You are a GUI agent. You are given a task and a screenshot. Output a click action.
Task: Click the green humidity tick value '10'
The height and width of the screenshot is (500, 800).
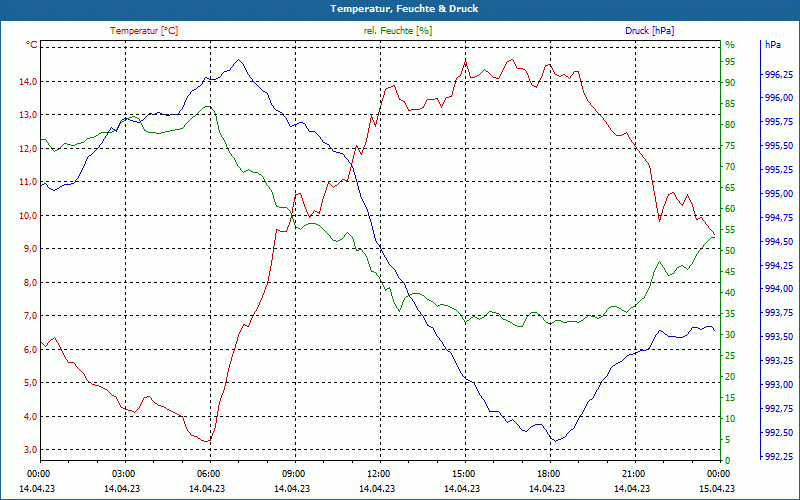tap(730, 419)
